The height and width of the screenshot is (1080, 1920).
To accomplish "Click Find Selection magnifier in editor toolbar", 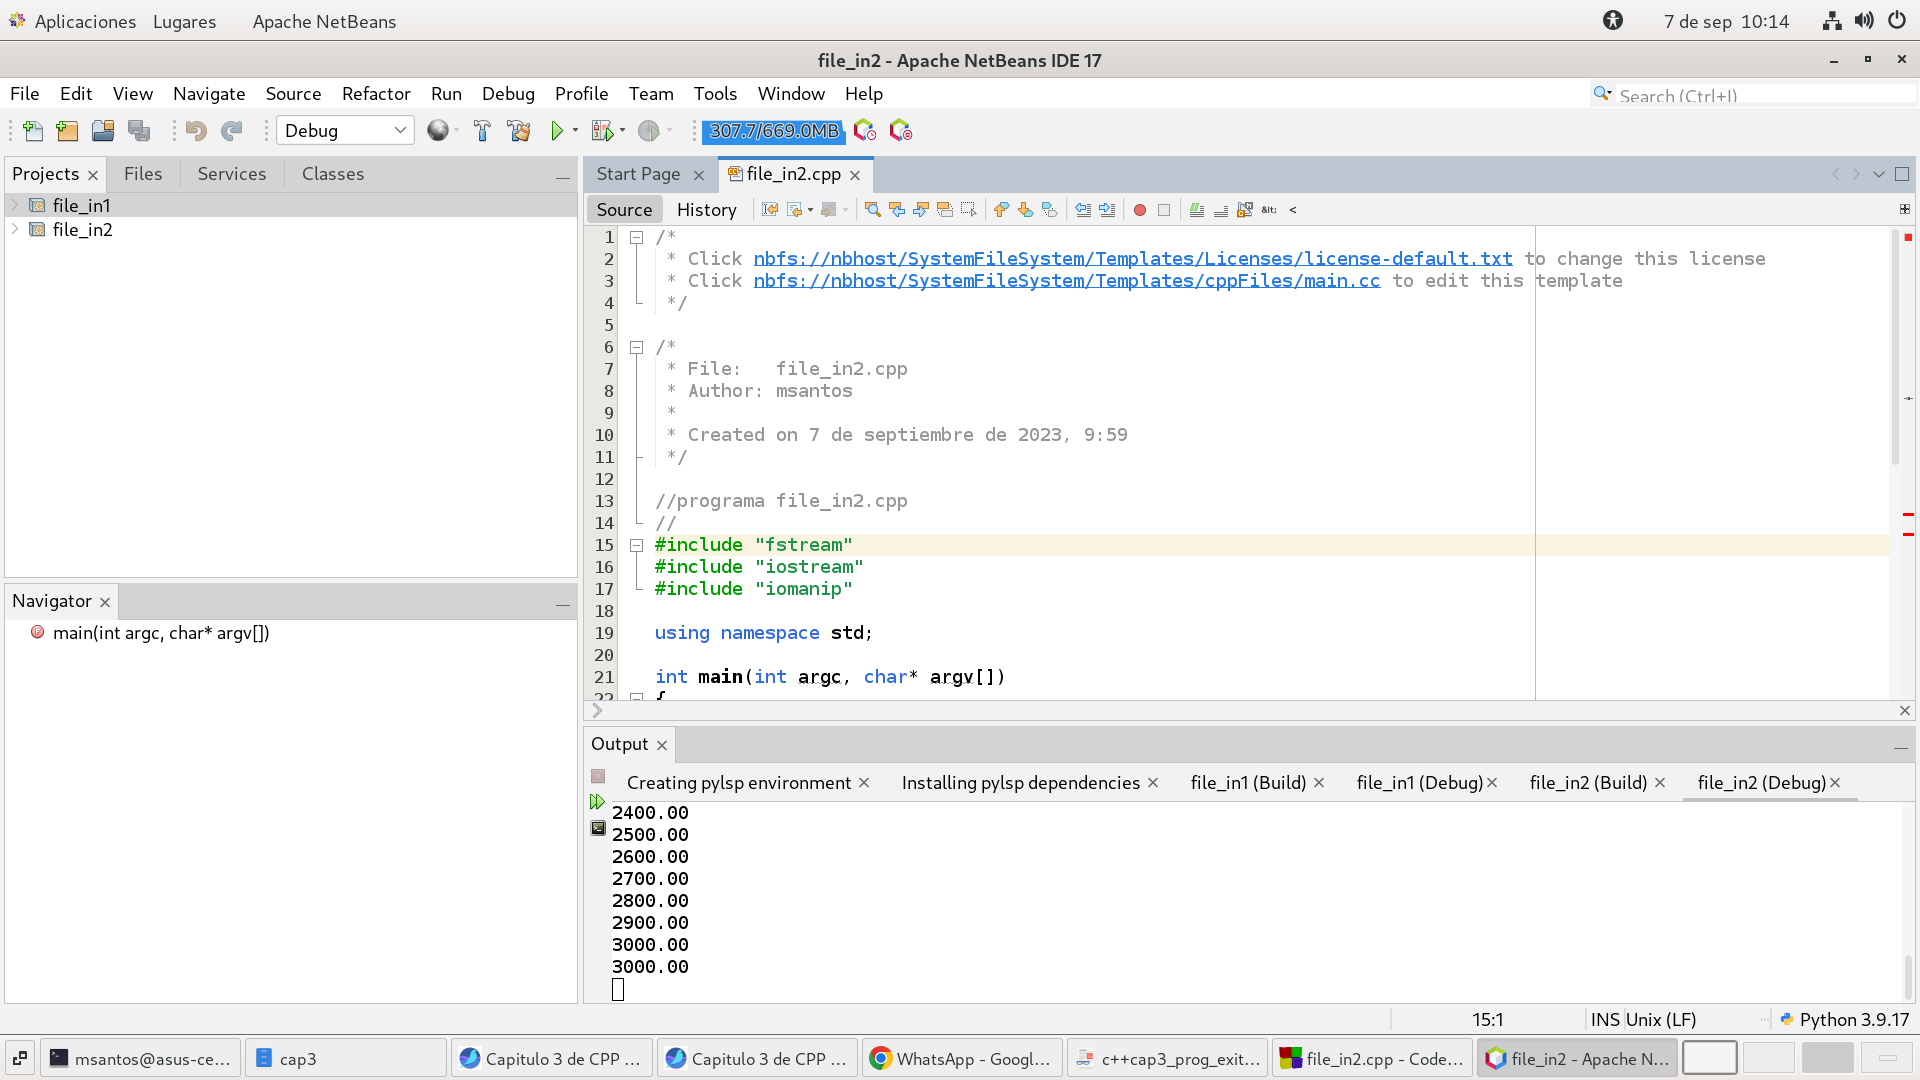I will tap(872, 210).
